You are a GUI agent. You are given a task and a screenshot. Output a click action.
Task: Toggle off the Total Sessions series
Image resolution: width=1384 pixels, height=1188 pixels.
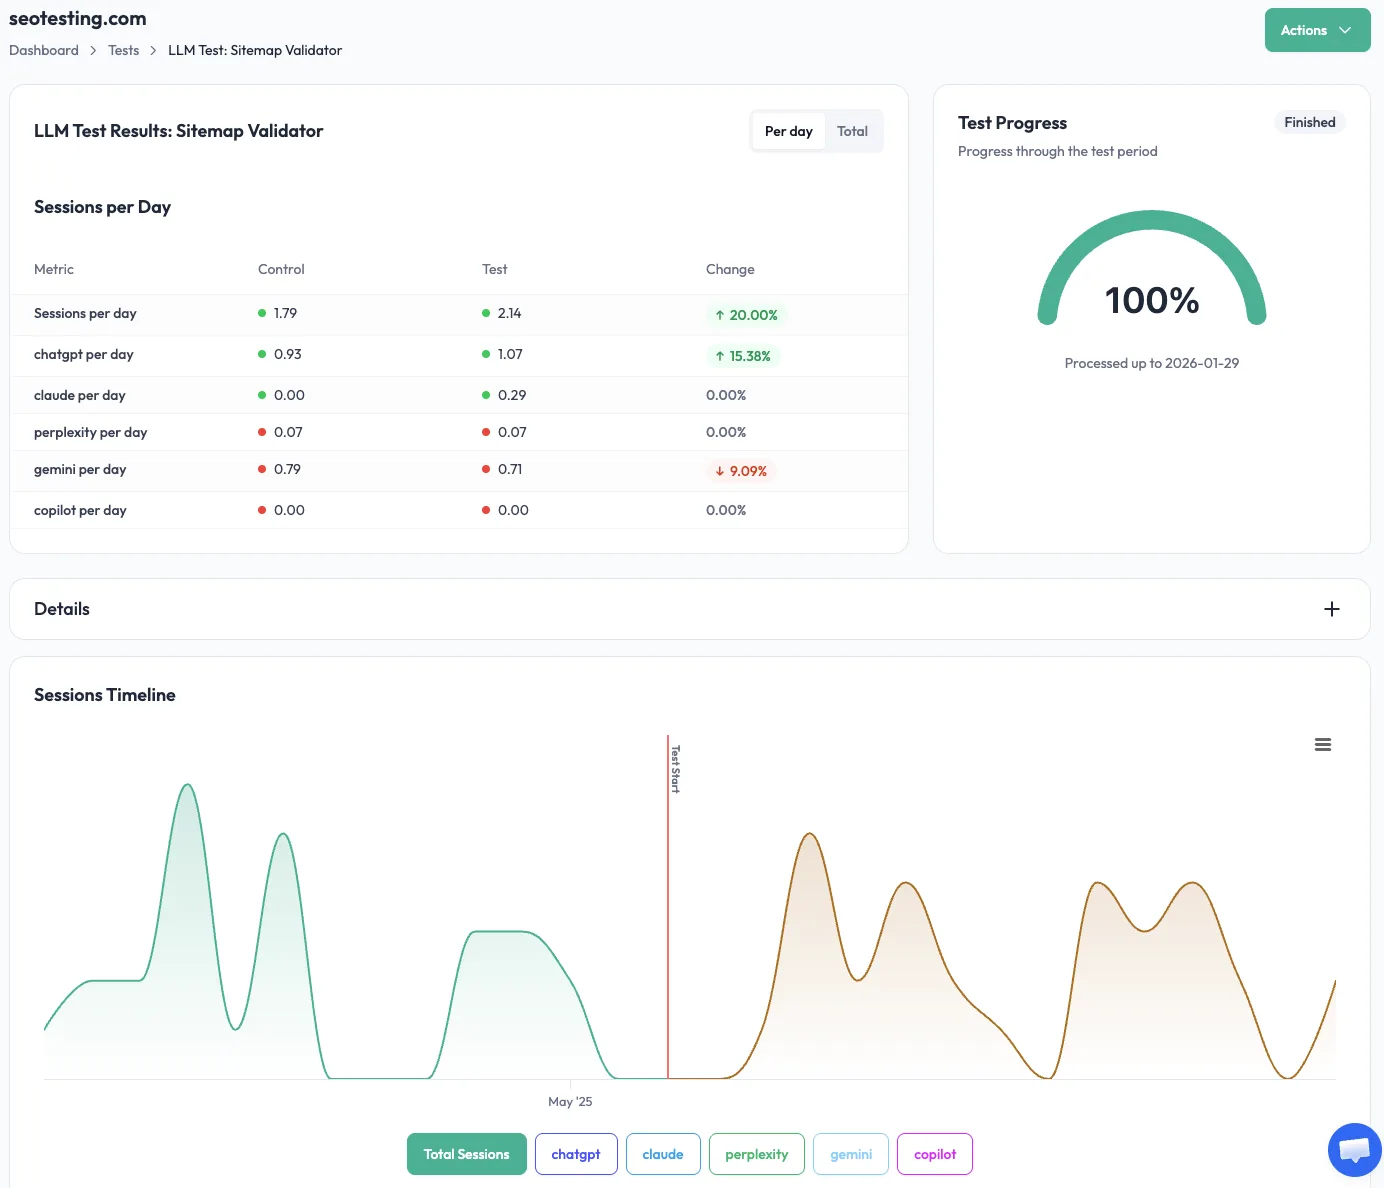click(x=466, y=1154)
